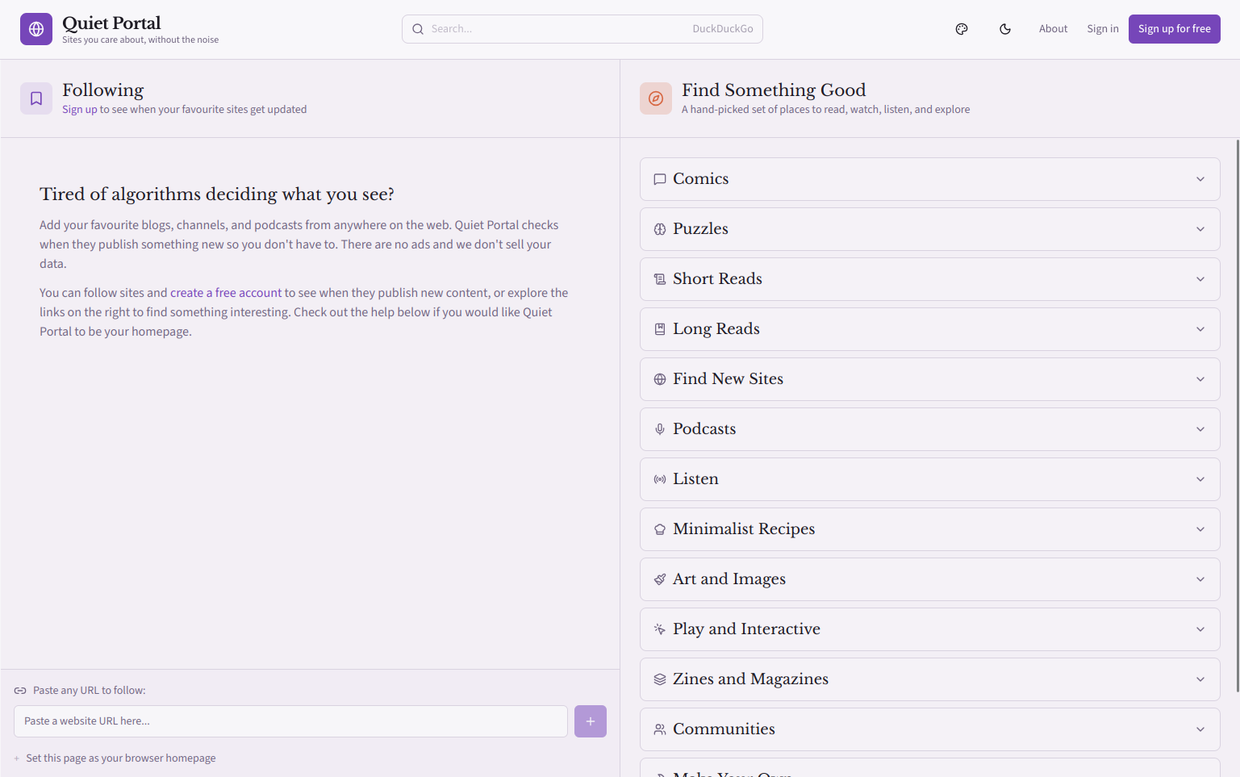Image resolution: width=1240 pixels, height=777 pixels.
Task: Click the compass icon beside Find Something Good
Action: click(x=656, y=98)
